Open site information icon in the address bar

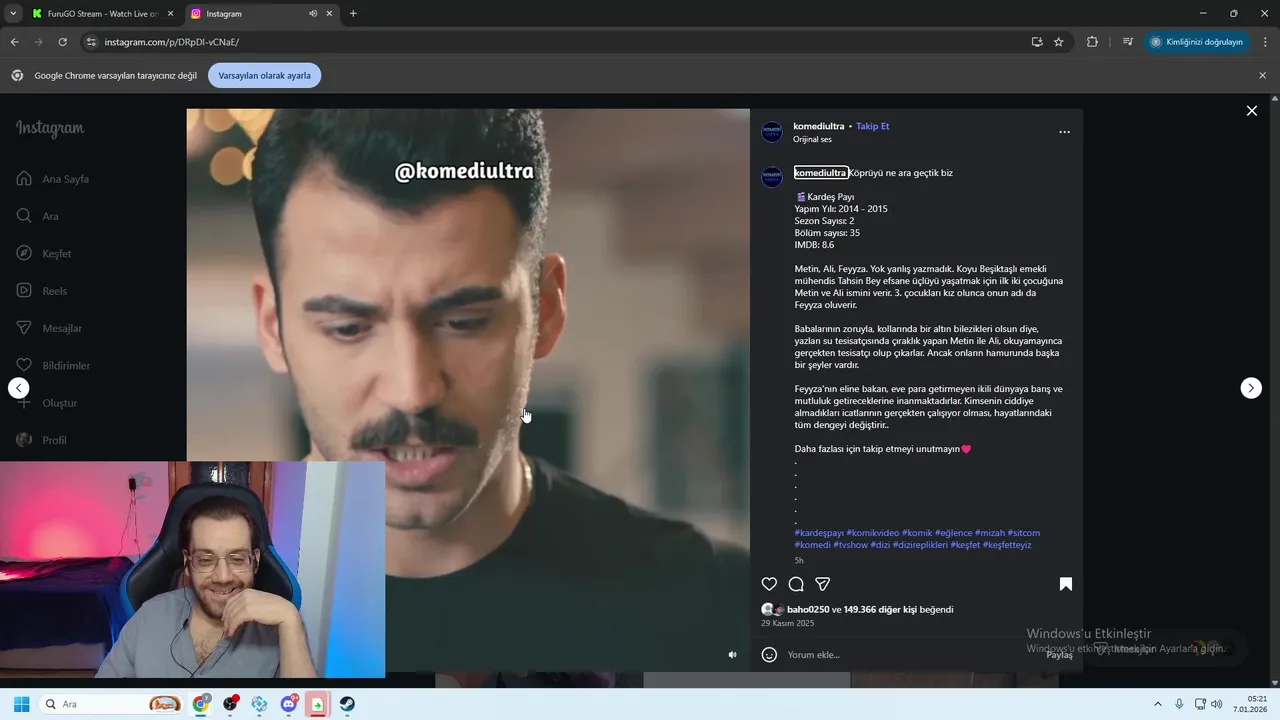(91, 42)
